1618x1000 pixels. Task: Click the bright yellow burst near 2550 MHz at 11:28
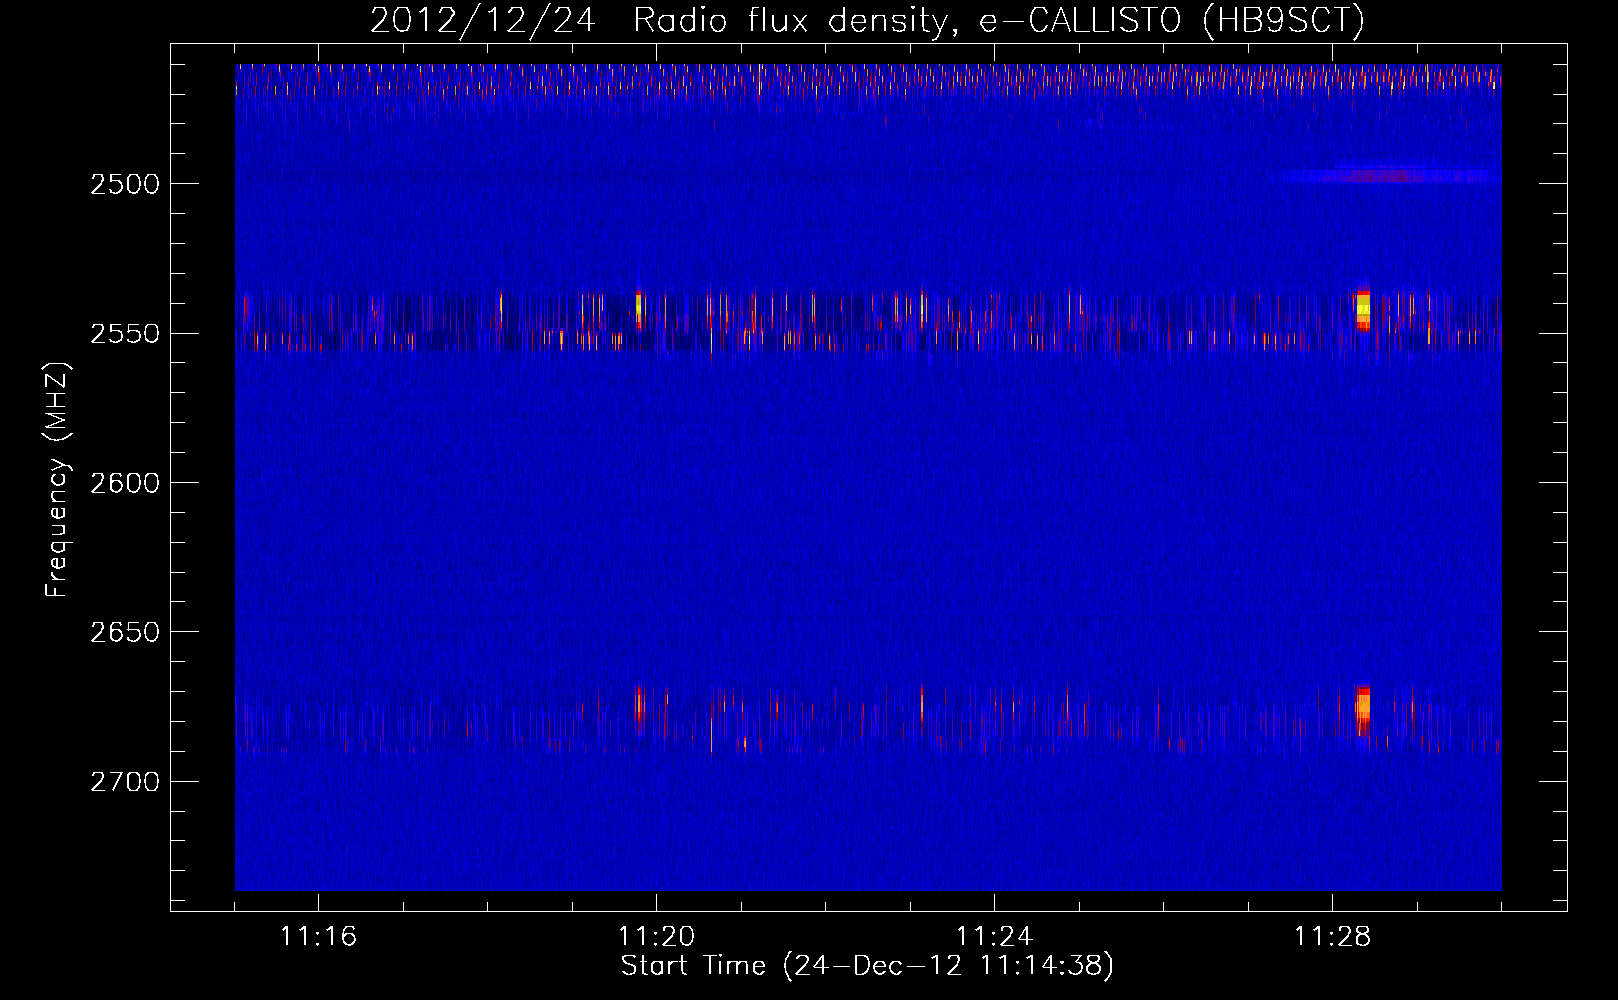click(1363, 311)
